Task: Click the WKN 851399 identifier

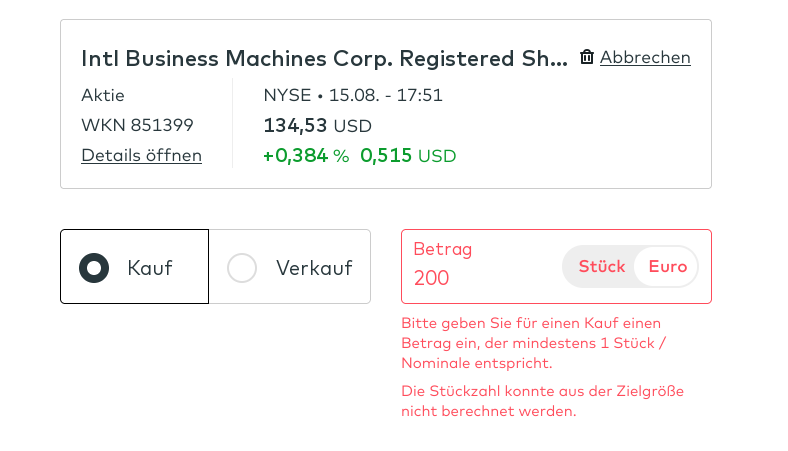Action: (137, 125)
